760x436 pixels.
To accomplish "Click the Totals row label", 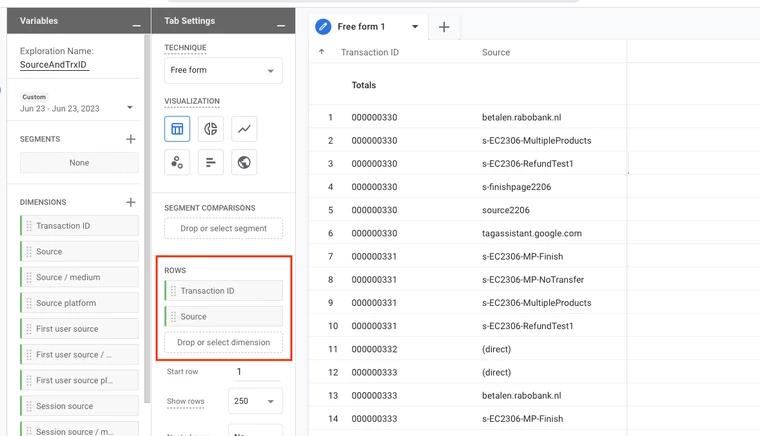I will pos(364,85).
